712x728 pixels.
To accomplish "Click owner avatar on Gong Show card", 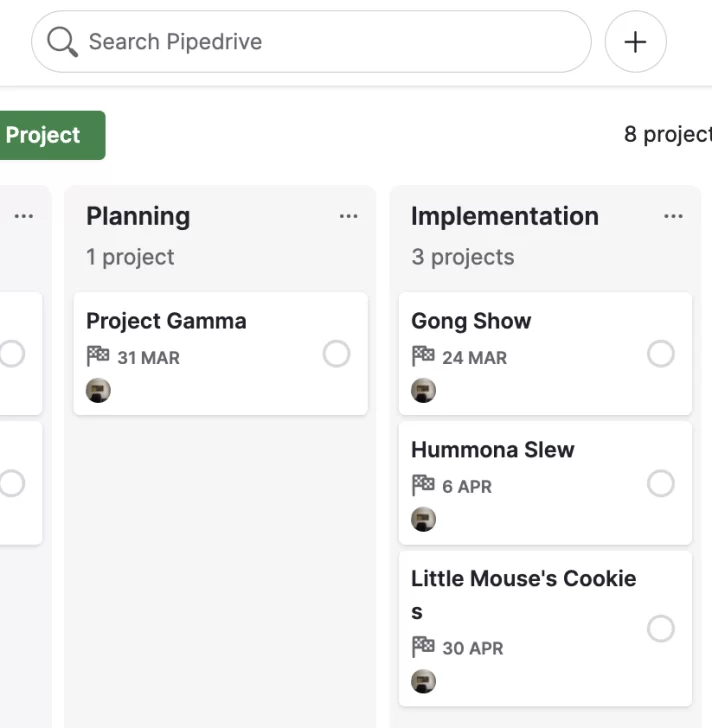I will (x=423, y=390).
